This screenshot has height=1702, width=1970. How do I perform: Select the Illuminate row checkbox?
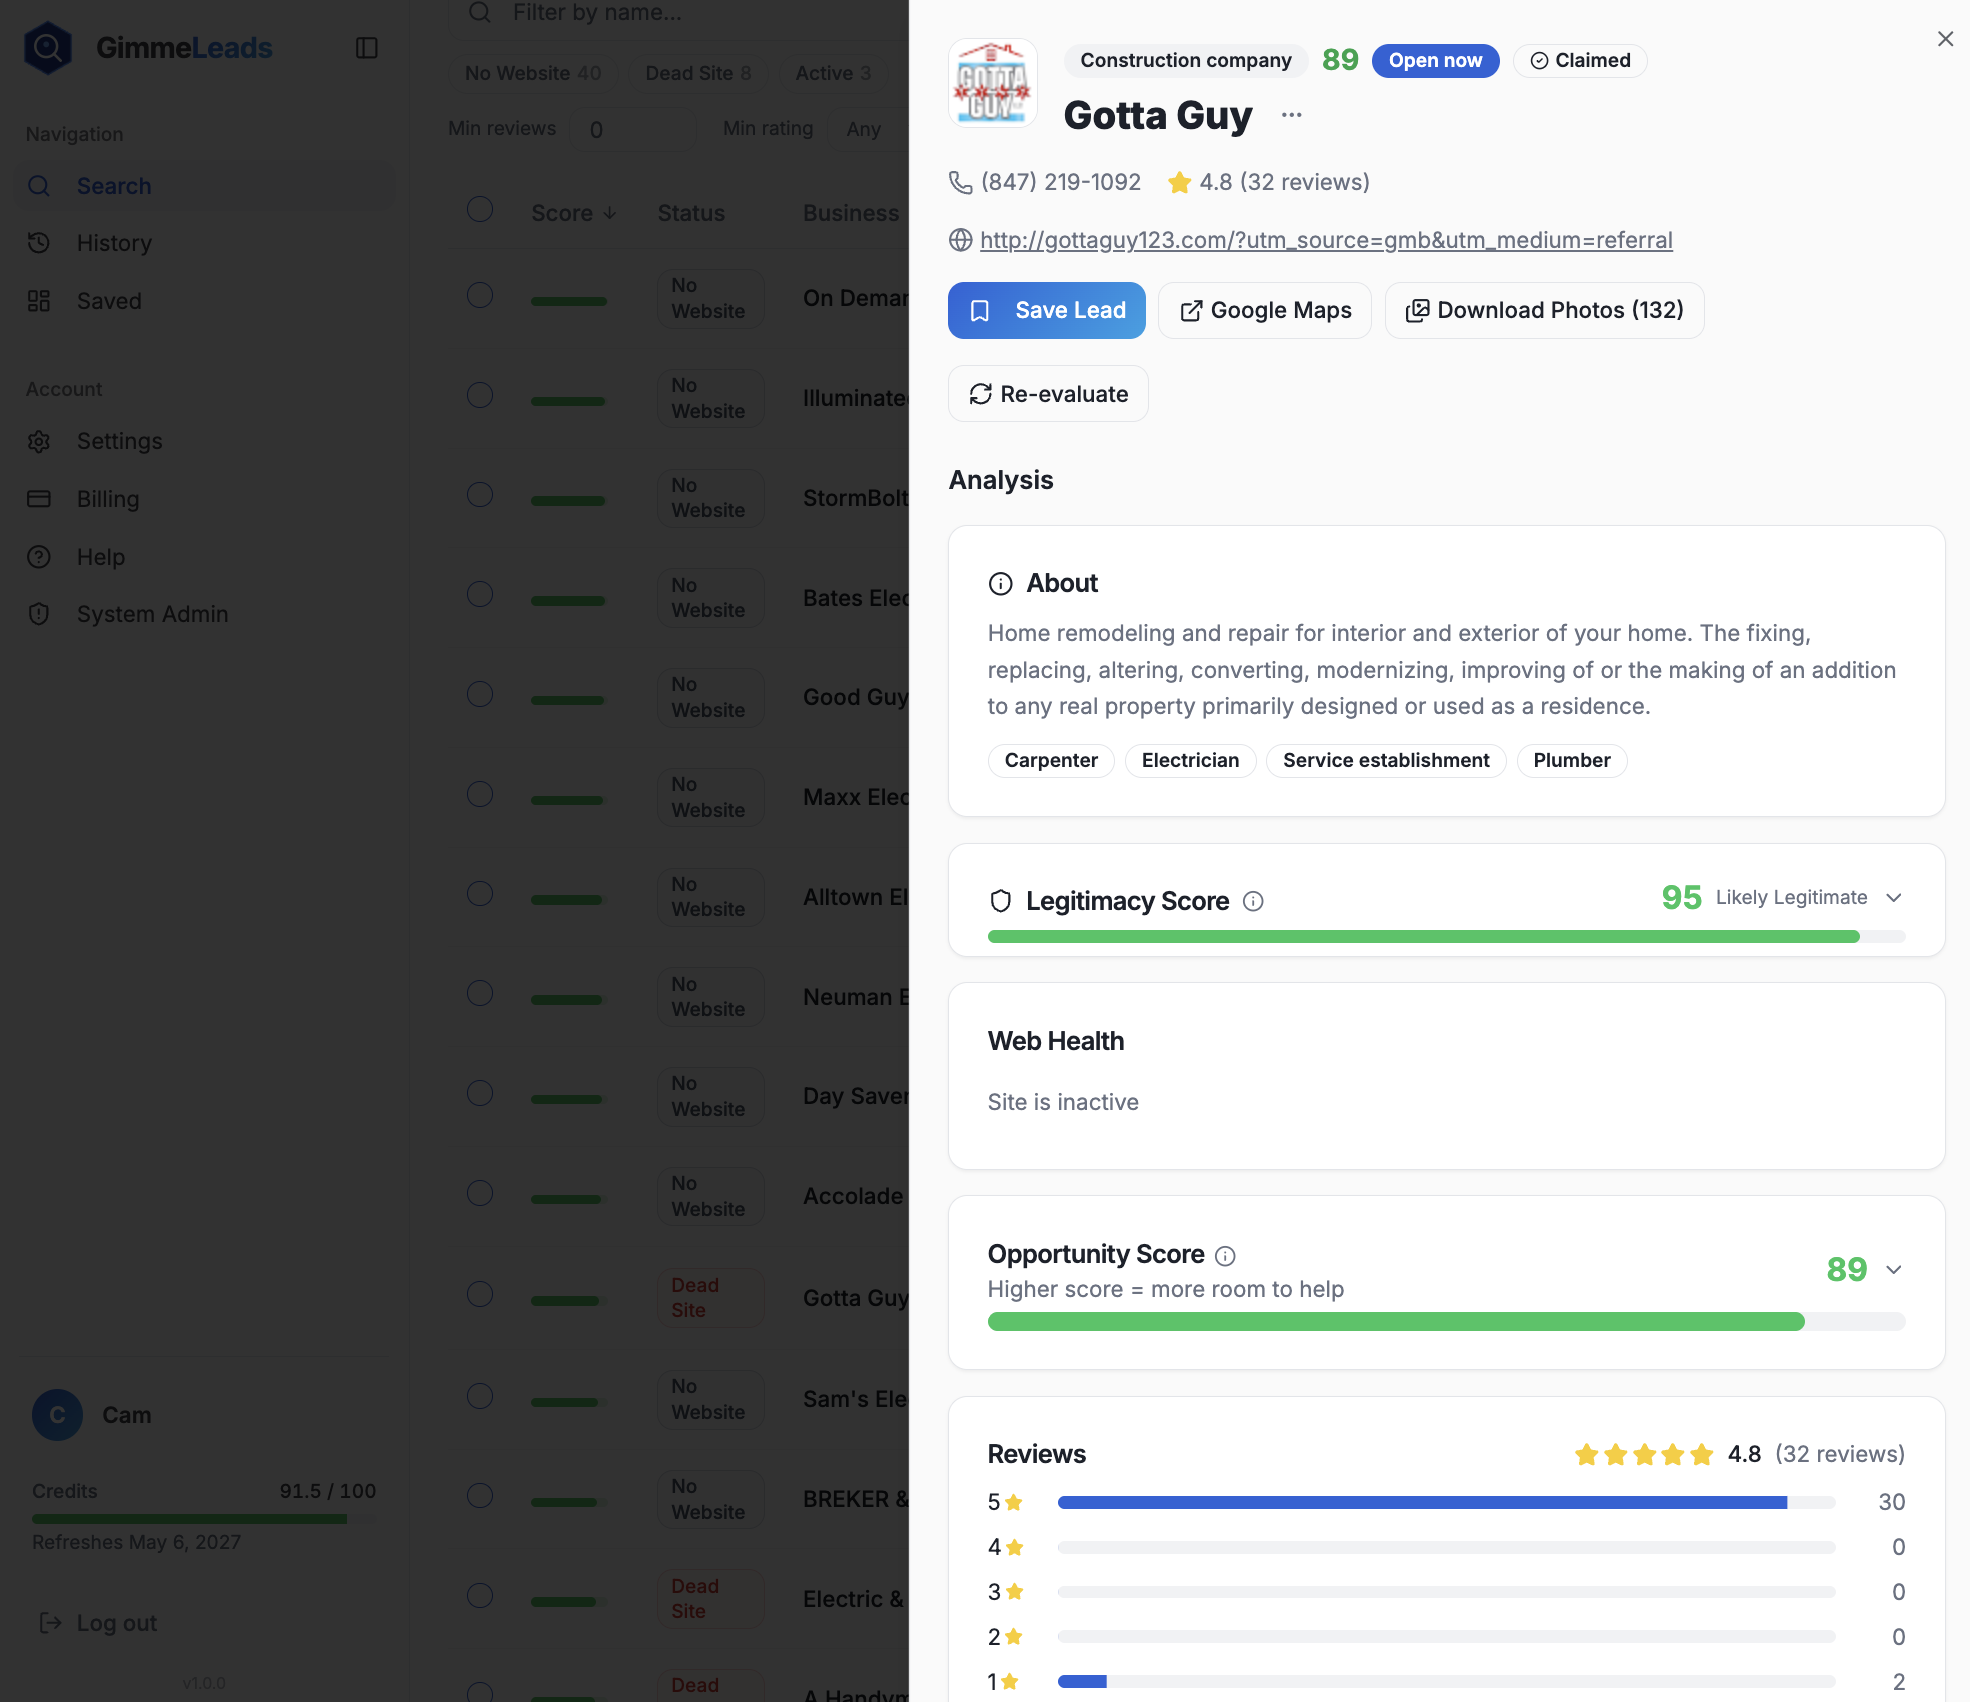coord(480,395)
